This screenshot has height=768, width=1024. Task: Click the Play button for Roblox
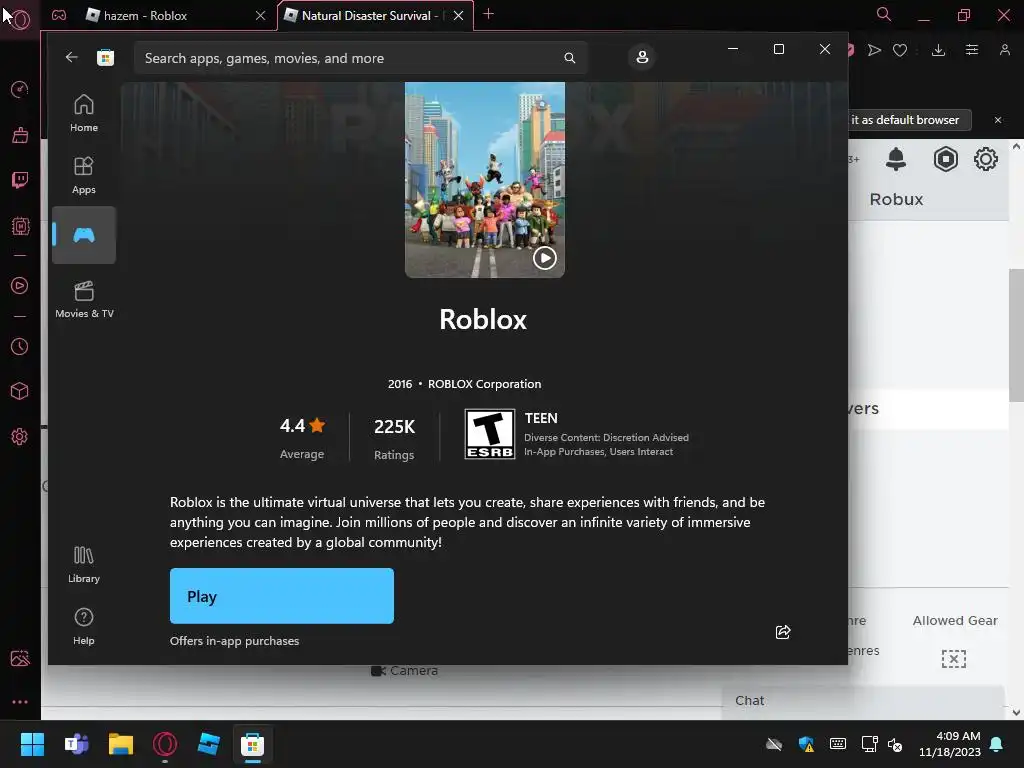(x=281, y=596)
